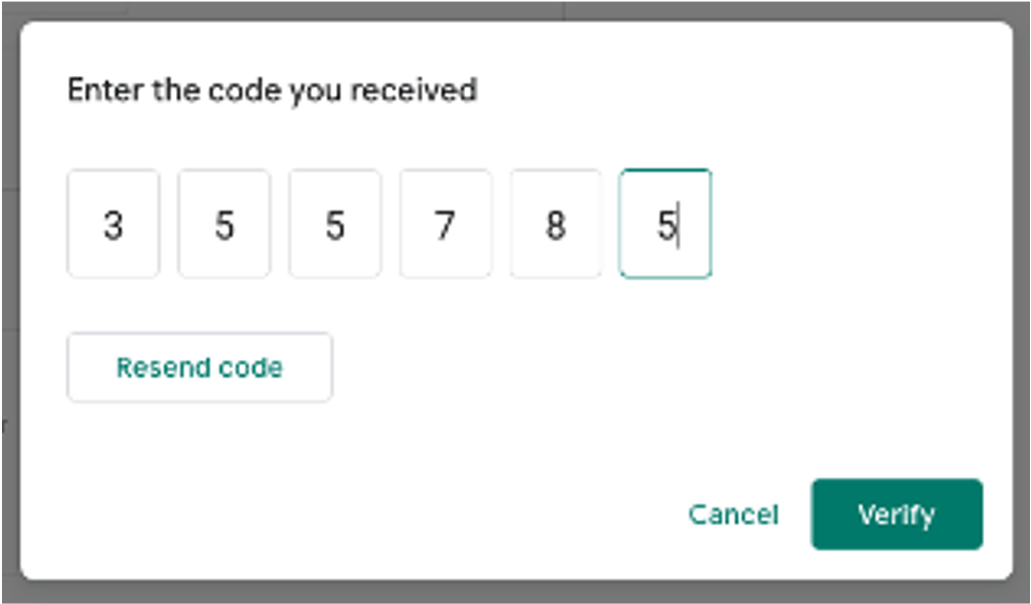
Task: Select the fifth digit box containing 8
Action: (x=556, y=224)
